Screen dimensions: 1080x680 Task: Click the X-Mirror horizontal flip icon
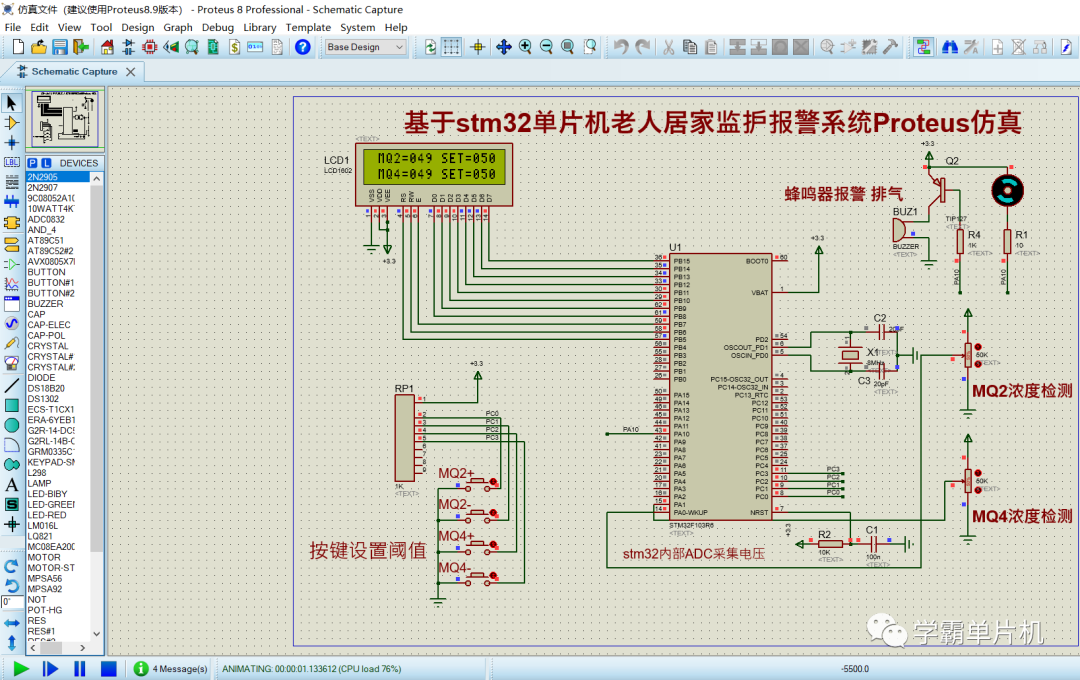[x=12, y=623]
